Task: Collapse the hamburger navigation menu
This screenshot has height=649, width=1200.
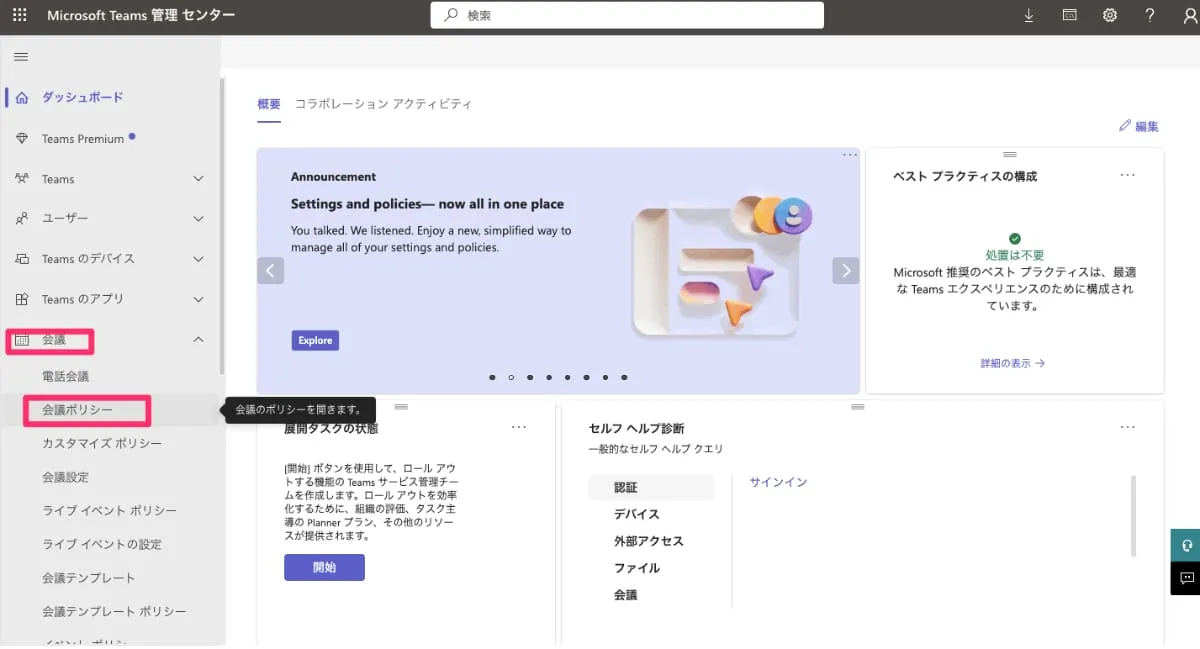Action: [21, 57]
